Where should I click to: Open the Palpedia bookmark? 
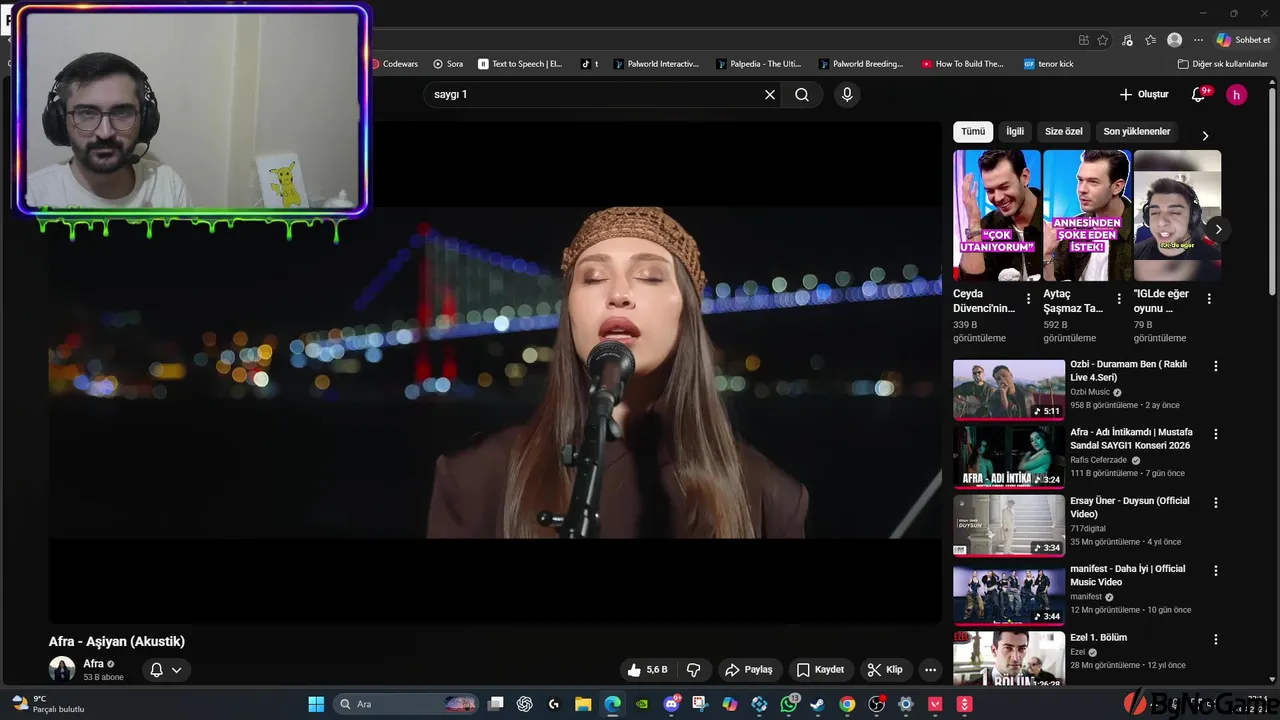(759, 64)
